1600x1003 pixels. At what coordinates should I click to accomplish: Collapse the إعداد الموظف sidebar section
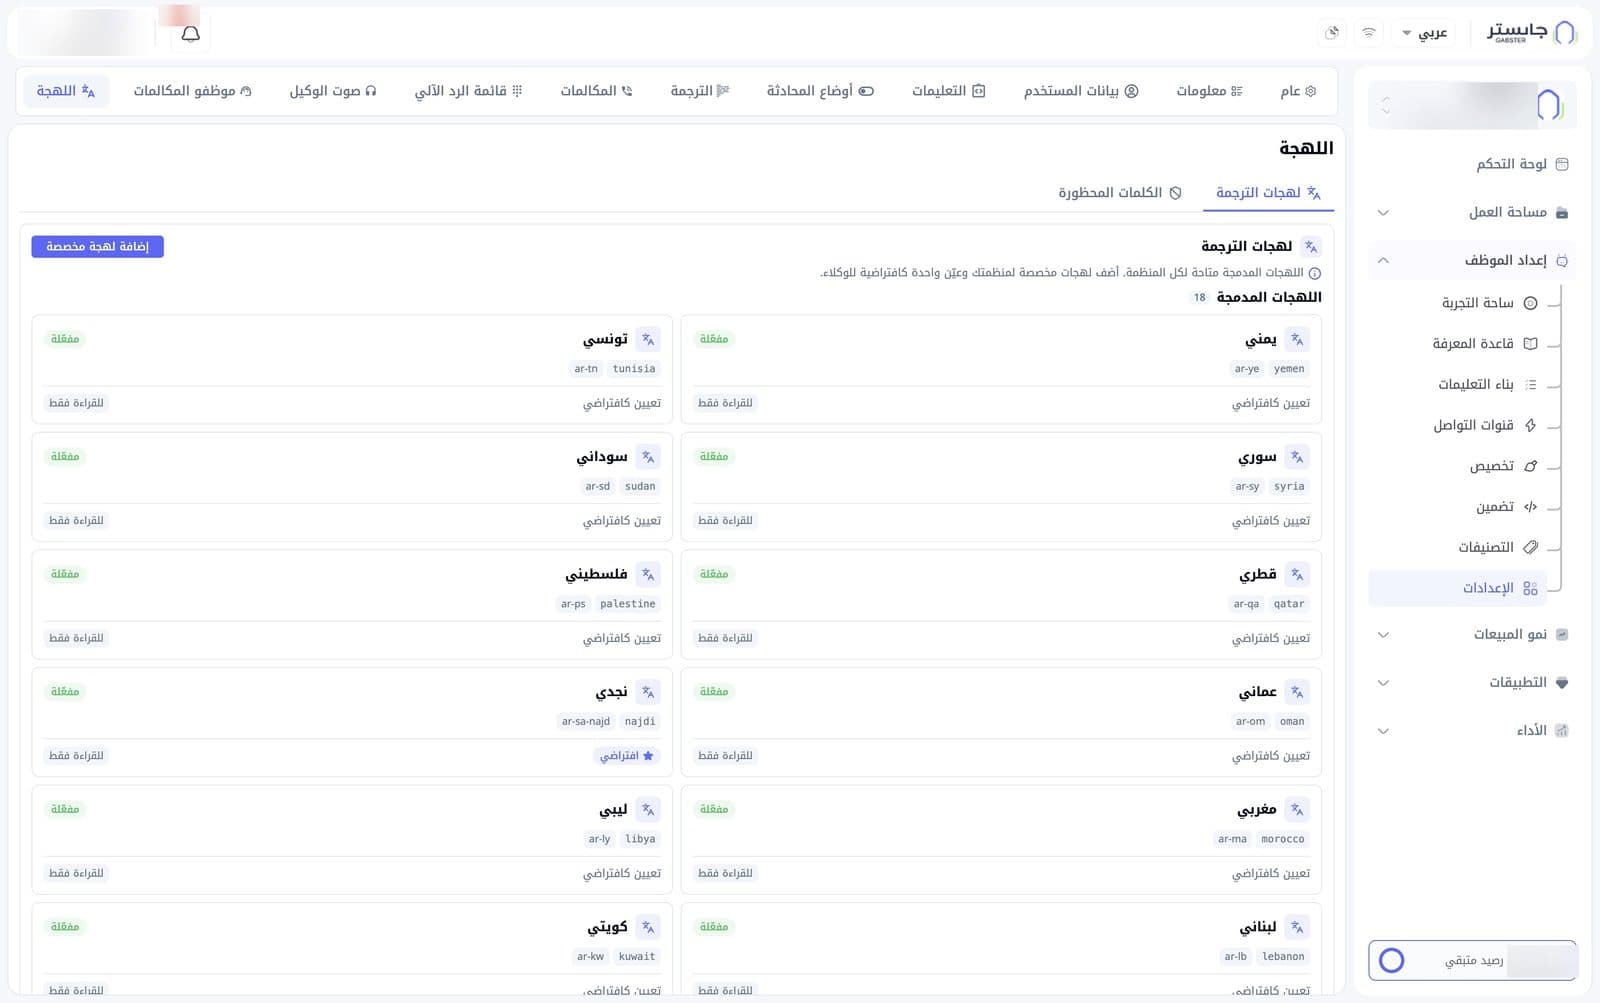1472,260
